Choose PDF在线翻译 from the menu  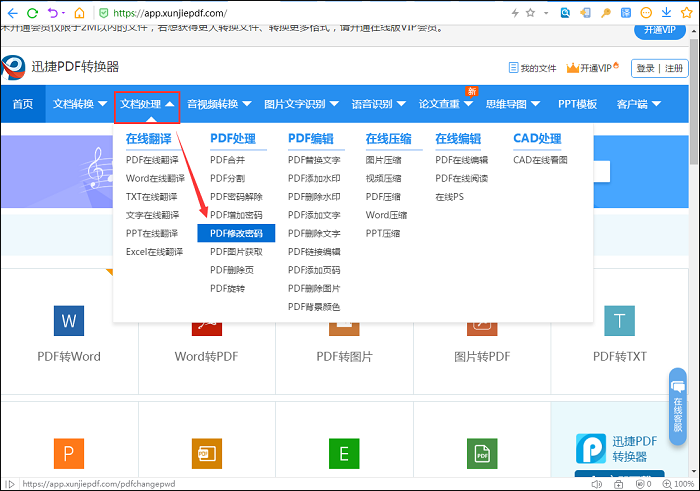(152, 160)
